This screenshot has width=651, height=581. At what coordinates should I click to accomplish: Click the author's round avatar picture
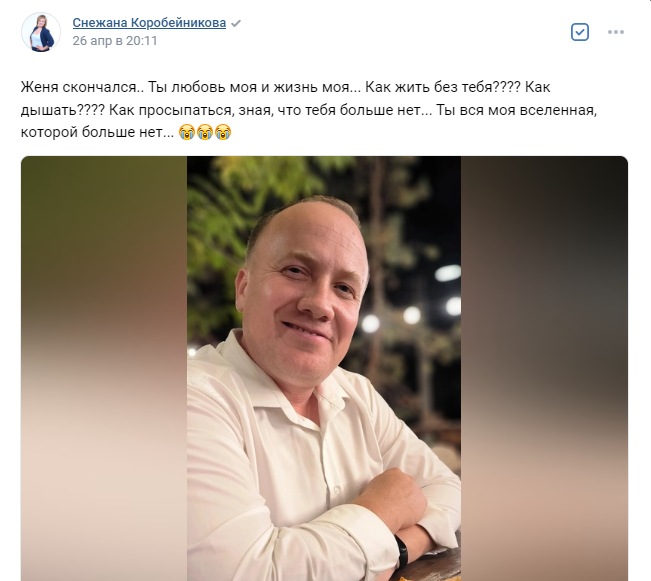click(41, 32)
